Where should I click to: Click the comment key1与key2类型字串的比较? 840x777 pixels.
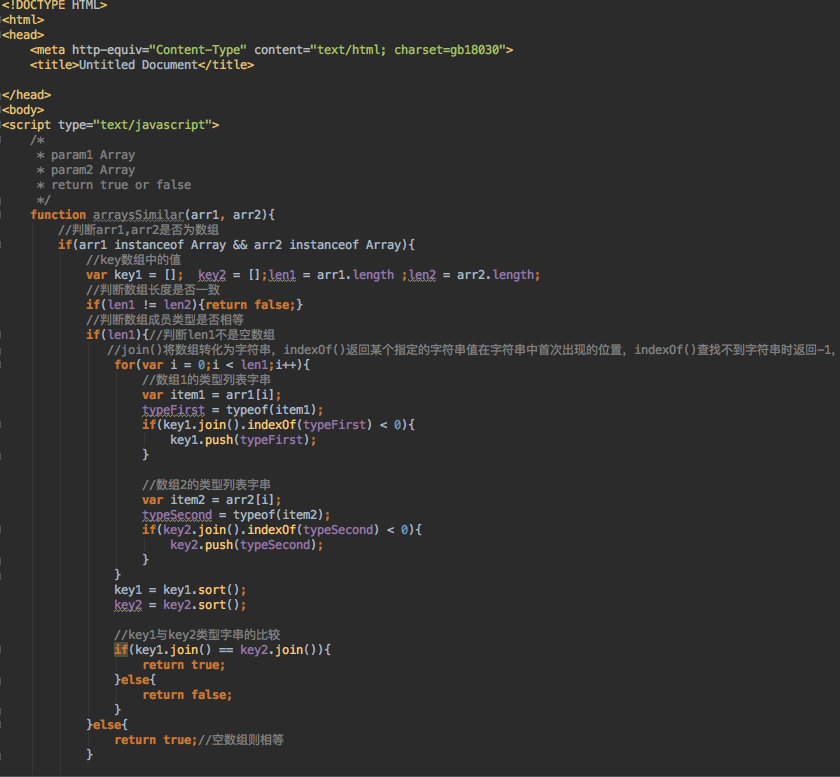click(197, 635)
